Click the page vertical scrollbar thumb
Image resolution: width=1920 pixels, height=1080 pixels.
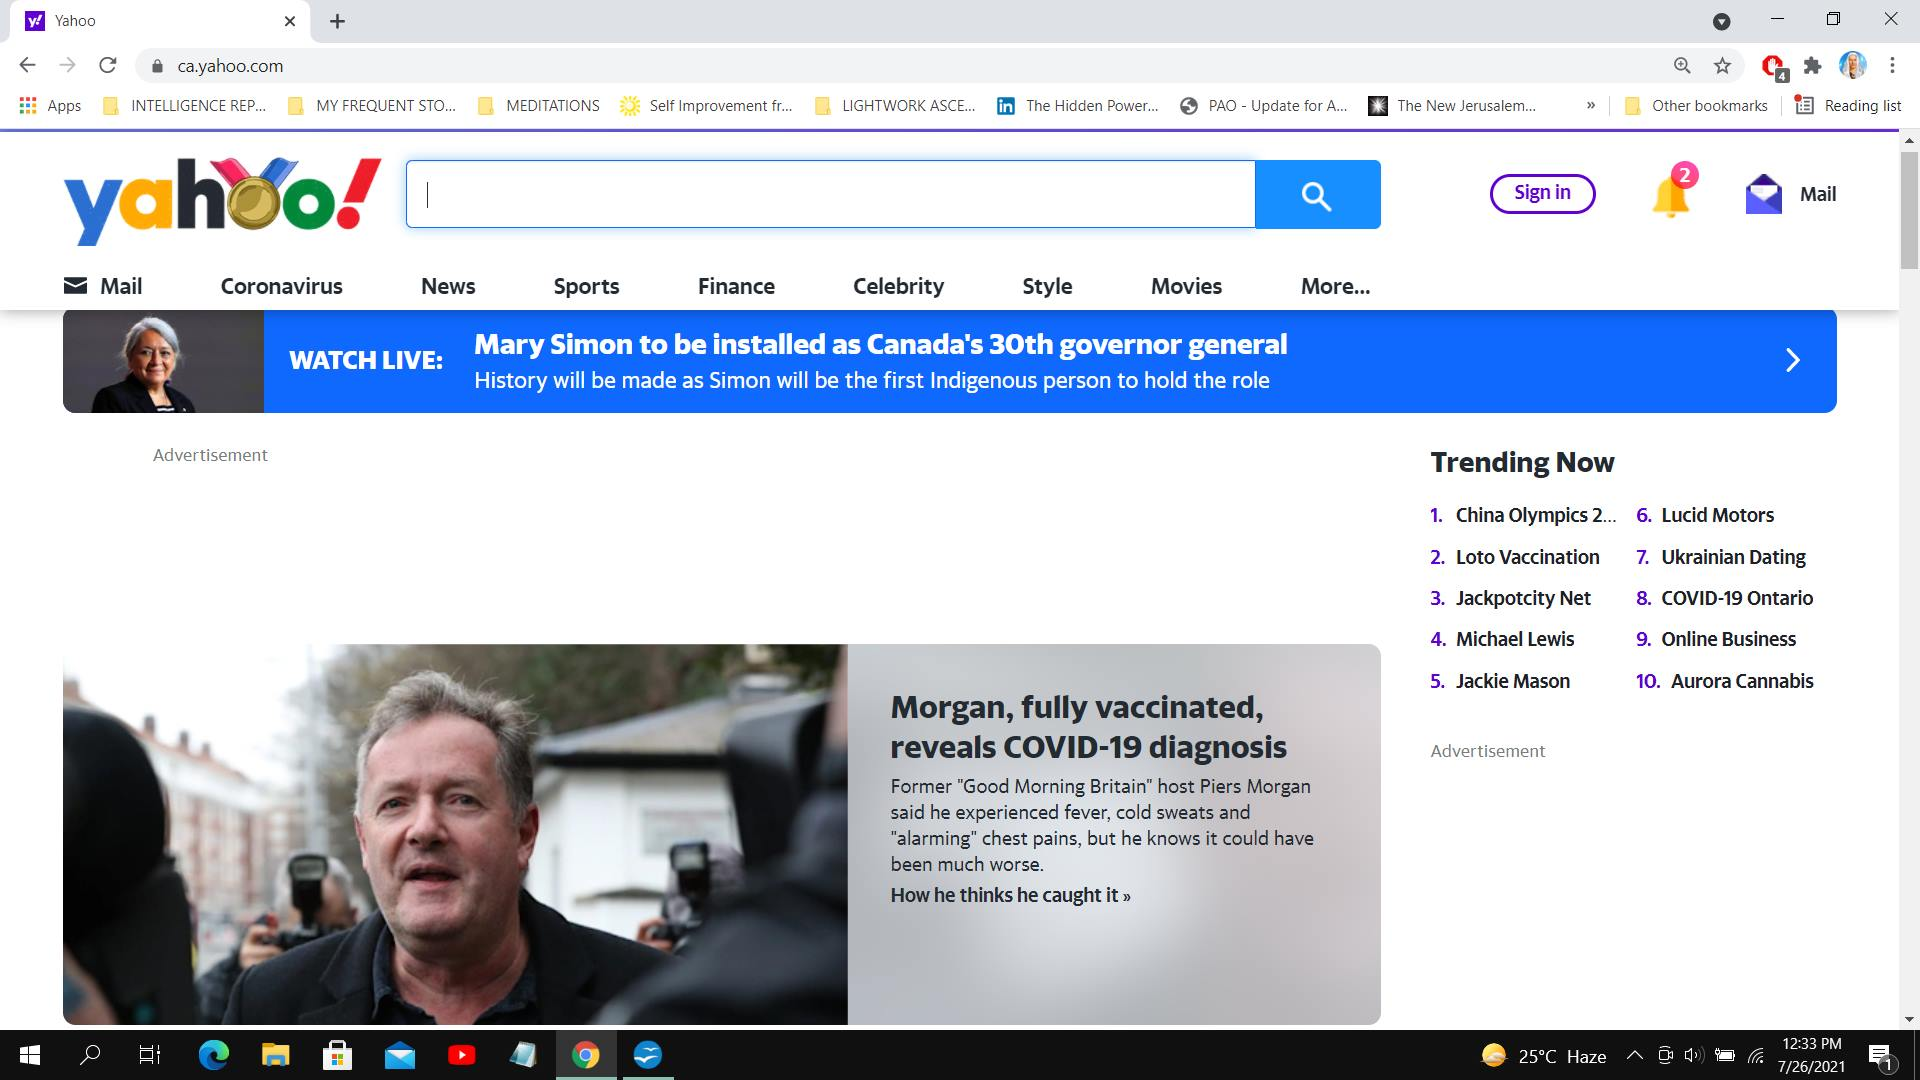[1909, 210]
